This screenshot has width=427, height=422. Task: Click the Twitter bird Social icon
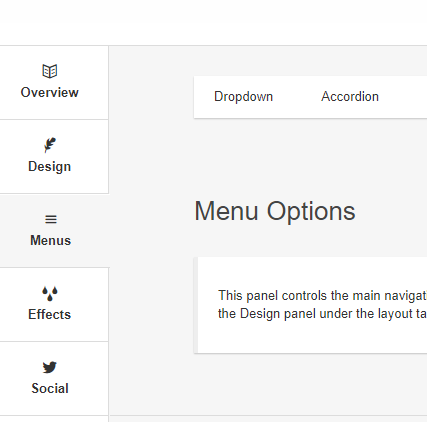click(x=50, y=367)
